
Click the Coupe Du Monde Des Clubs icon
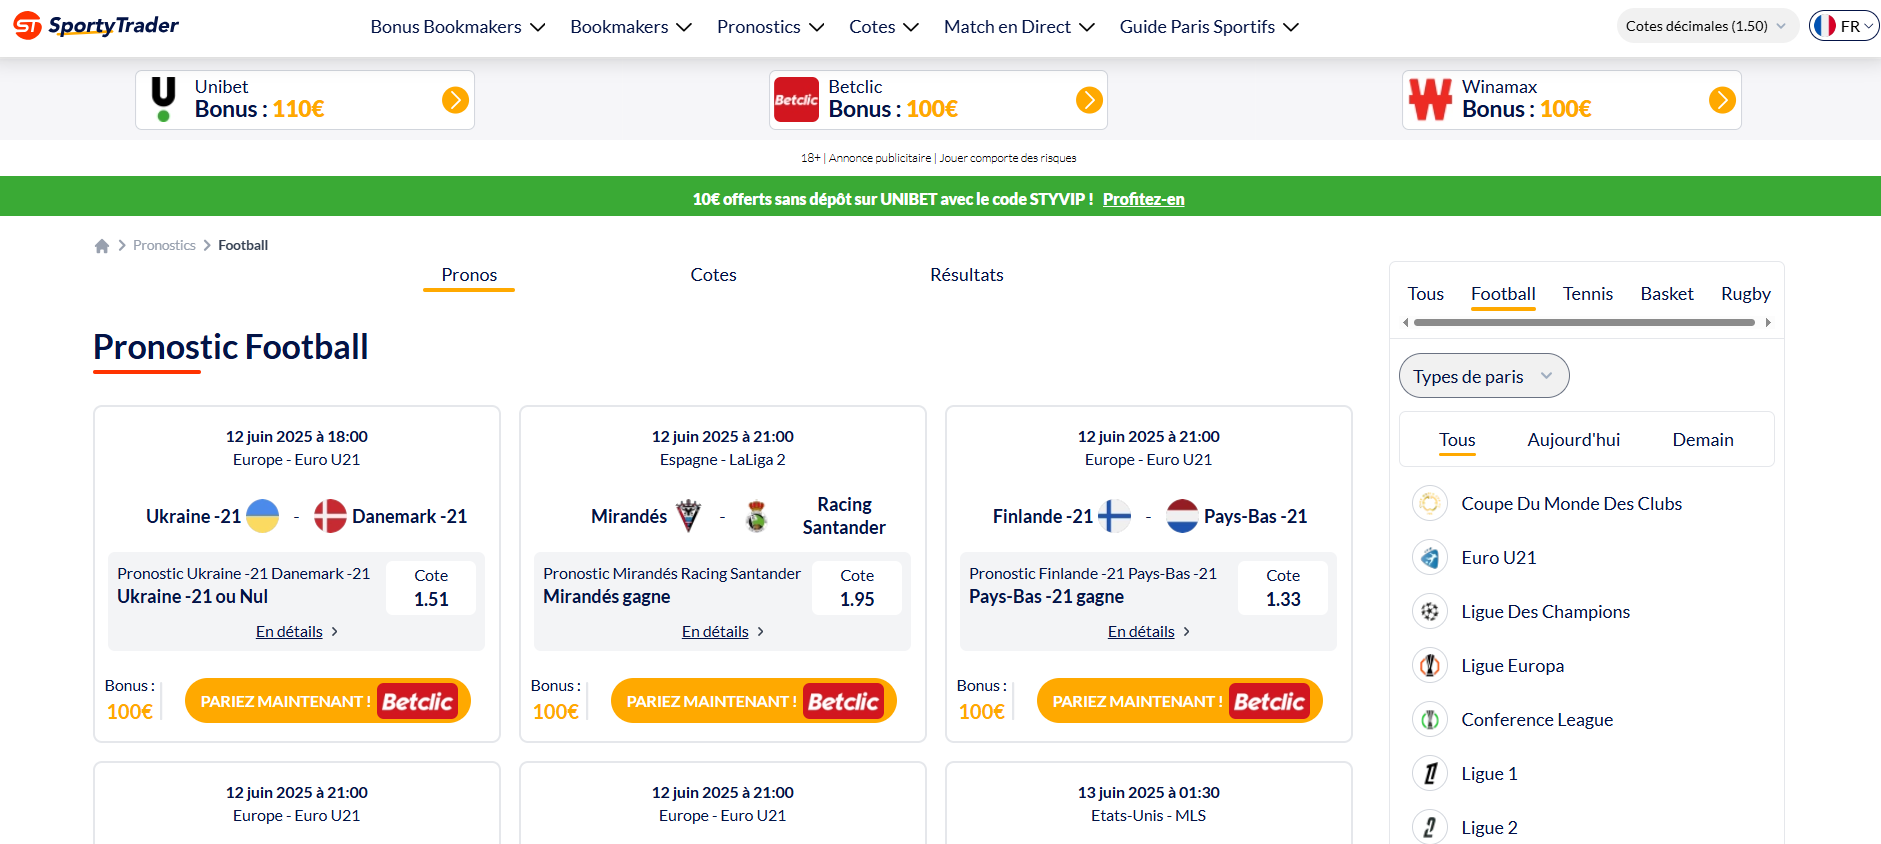1430,503
